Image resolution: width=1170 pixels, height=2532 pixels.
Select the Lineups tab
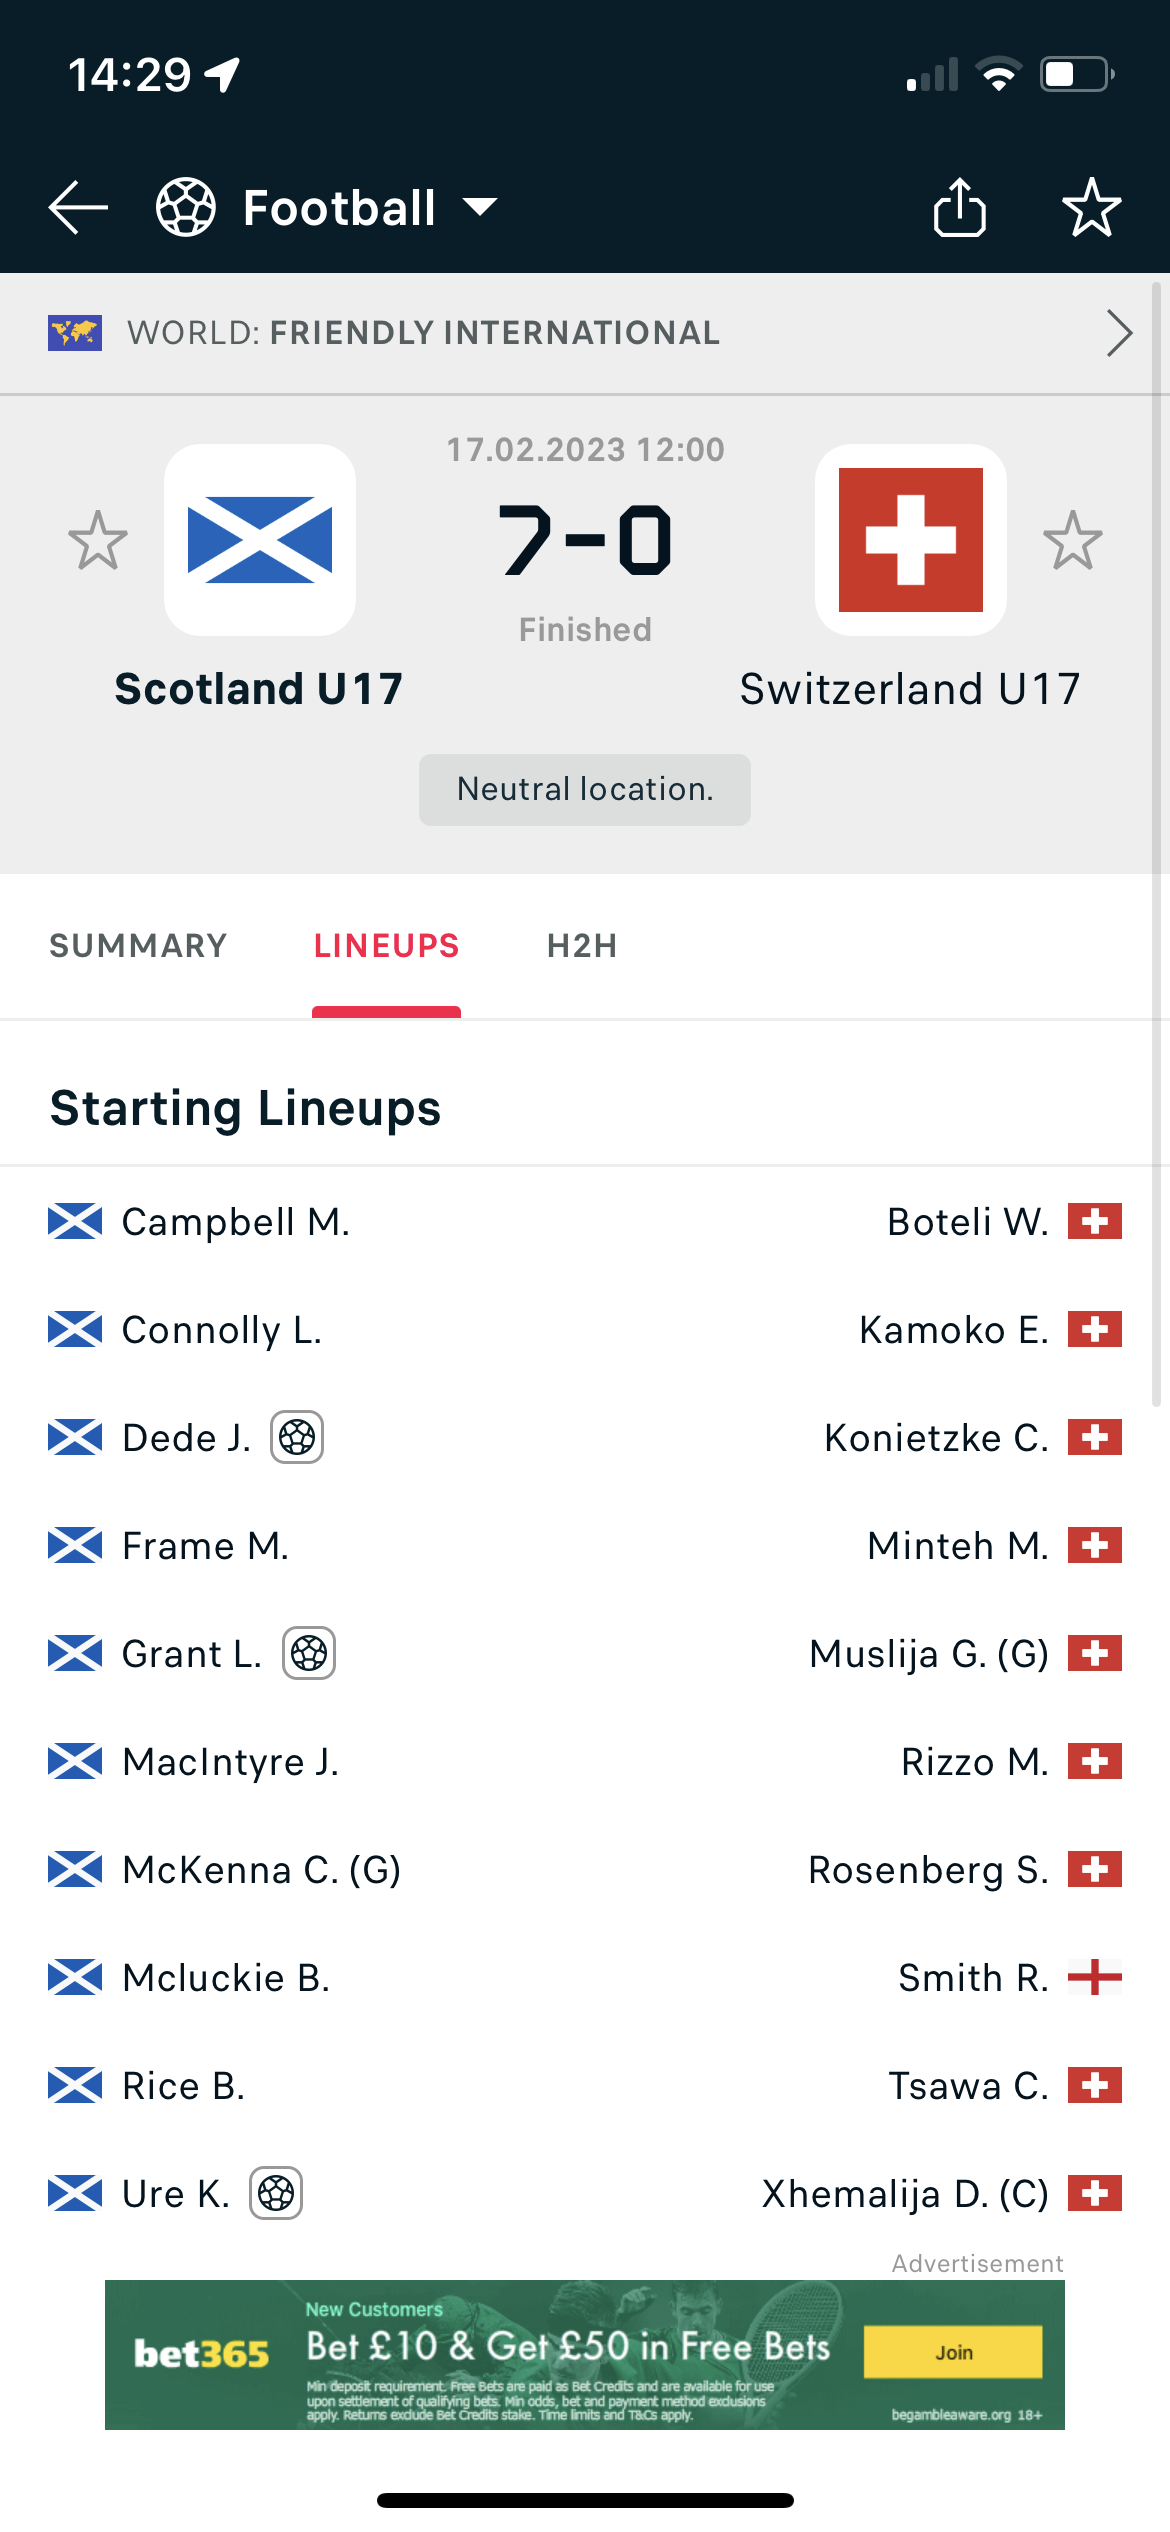[386, 946]
